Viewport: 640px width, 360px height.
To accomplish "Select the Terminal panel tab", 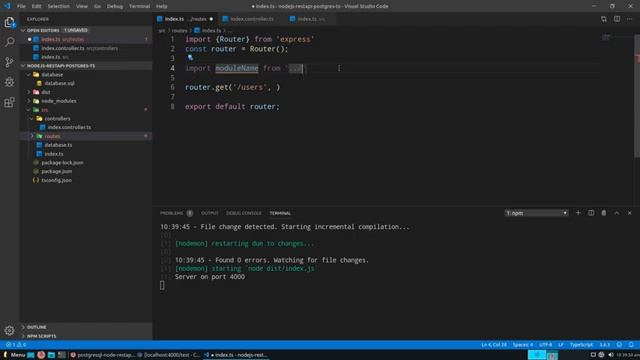I will tap(280, 213).
